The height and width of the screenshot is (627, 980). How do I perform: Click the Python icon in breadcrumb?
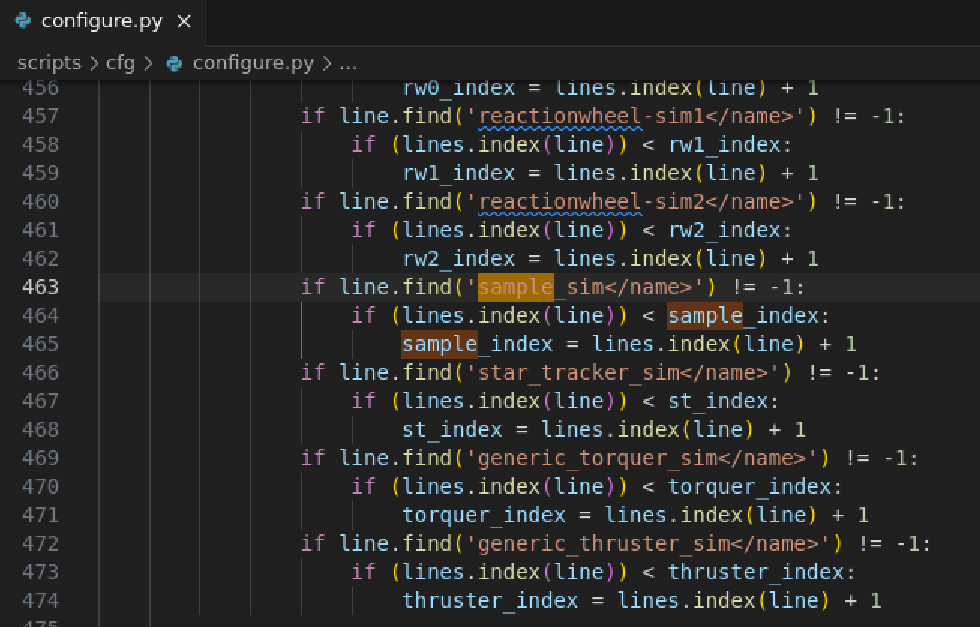[174, 63]
